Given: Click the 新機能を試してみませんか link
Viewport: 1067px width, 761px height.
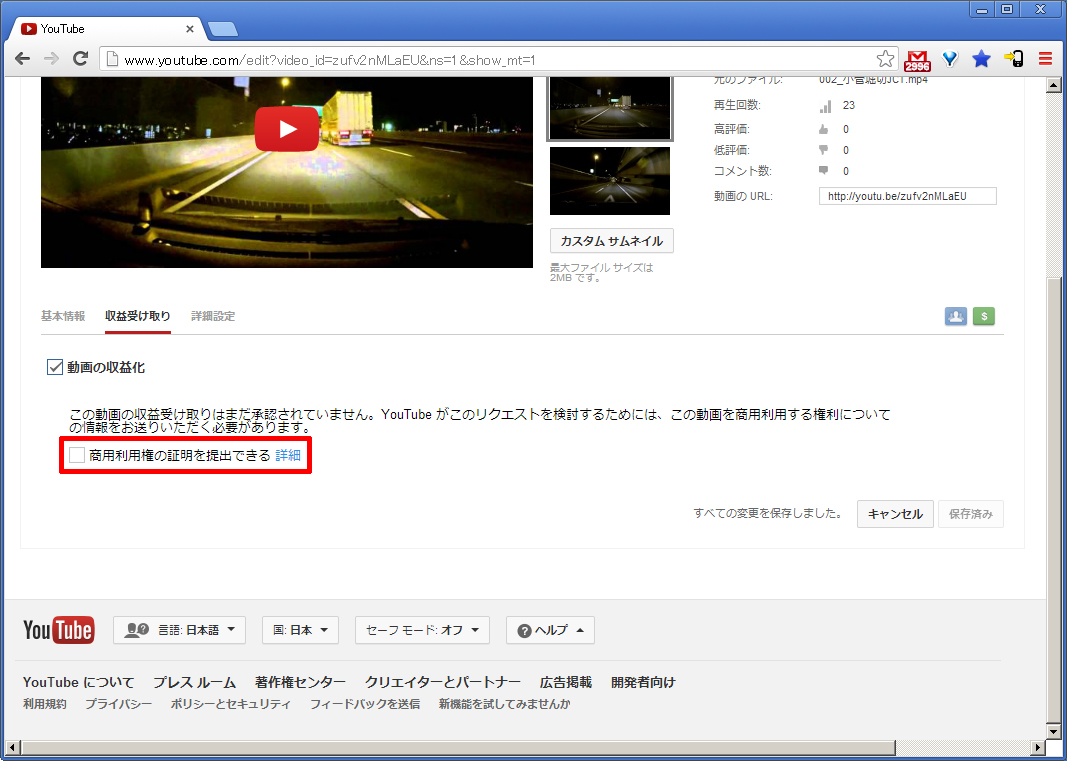Looking at the screenshot, I should (x=504, y=704).
